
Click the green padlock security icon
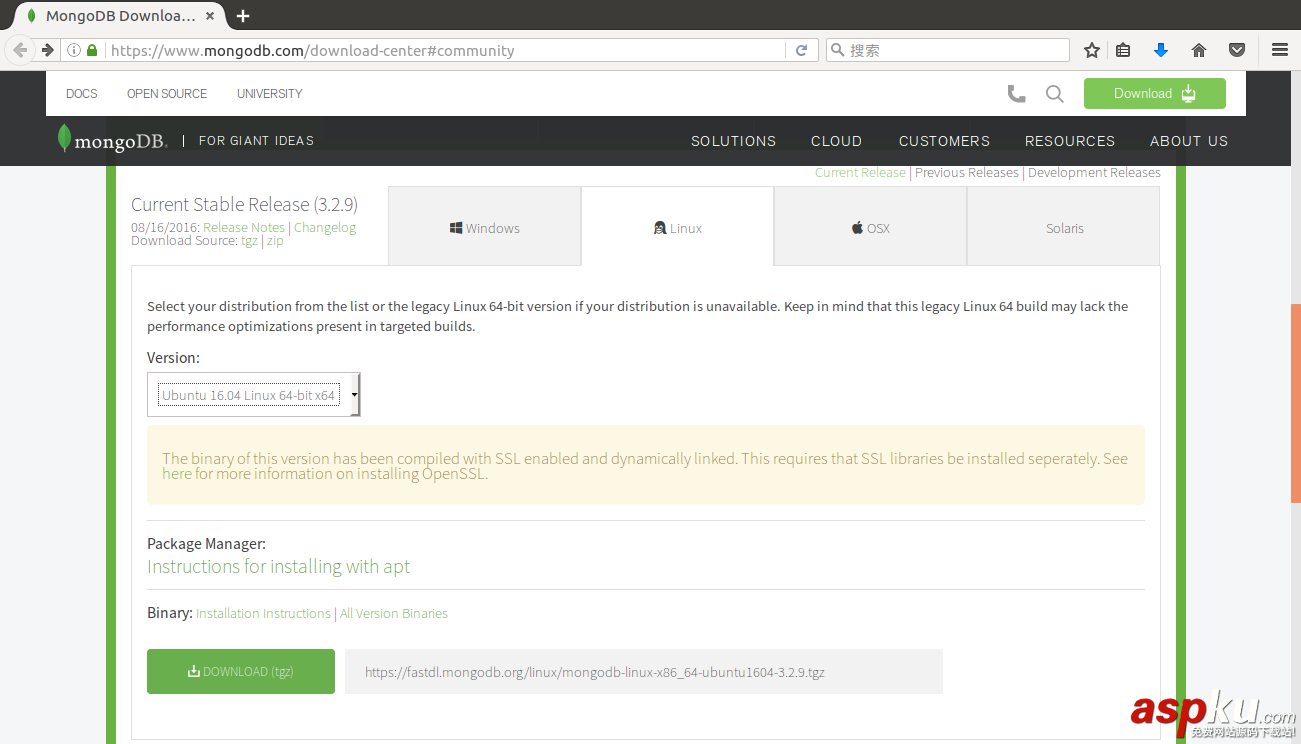tap(92, 50)
